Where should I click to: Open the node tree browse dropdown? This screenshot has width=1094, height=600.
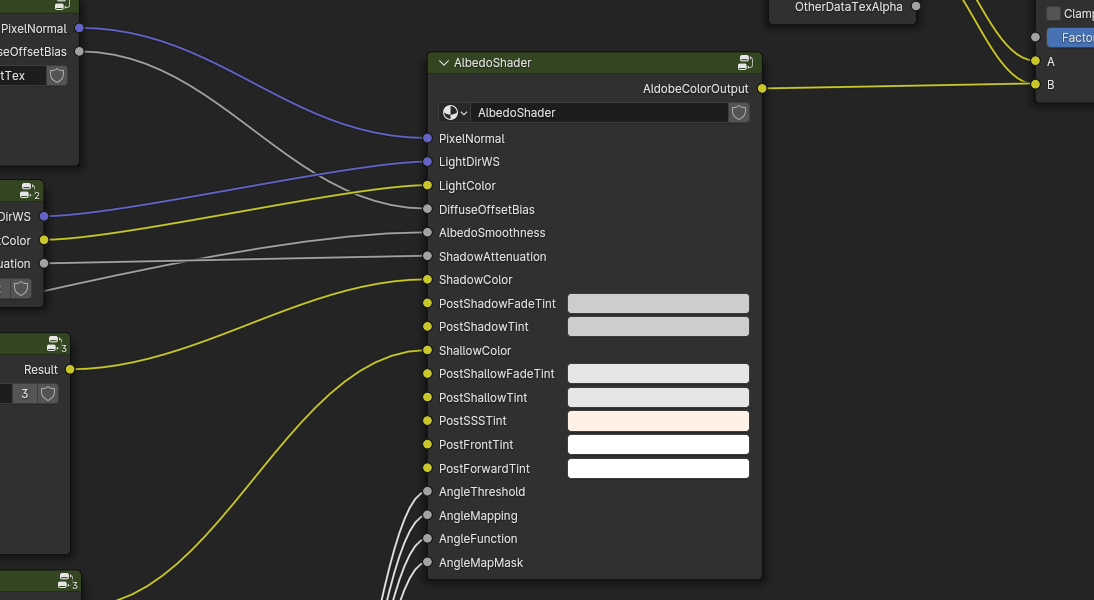click(455, 113)
